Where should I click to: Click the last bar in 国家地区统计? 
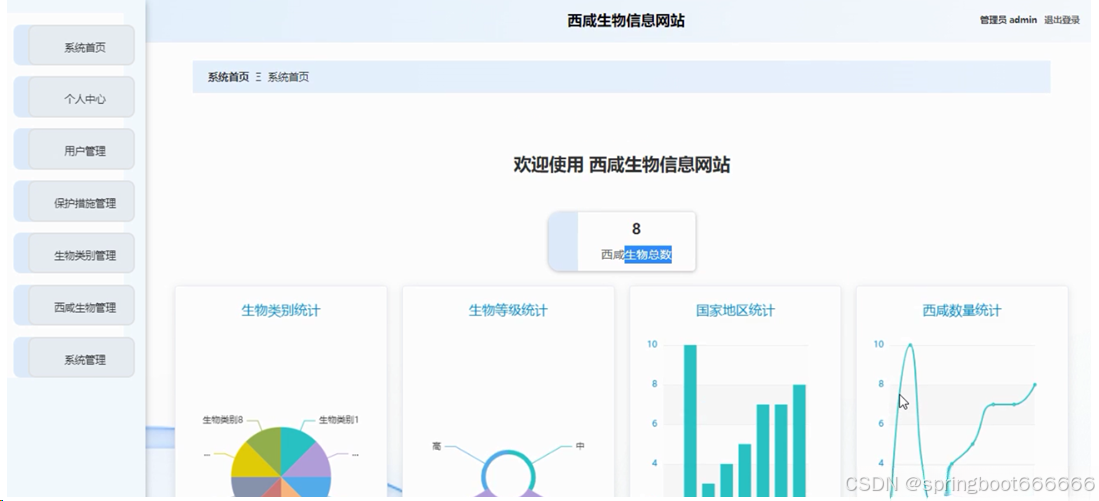(x=799, y=440)
